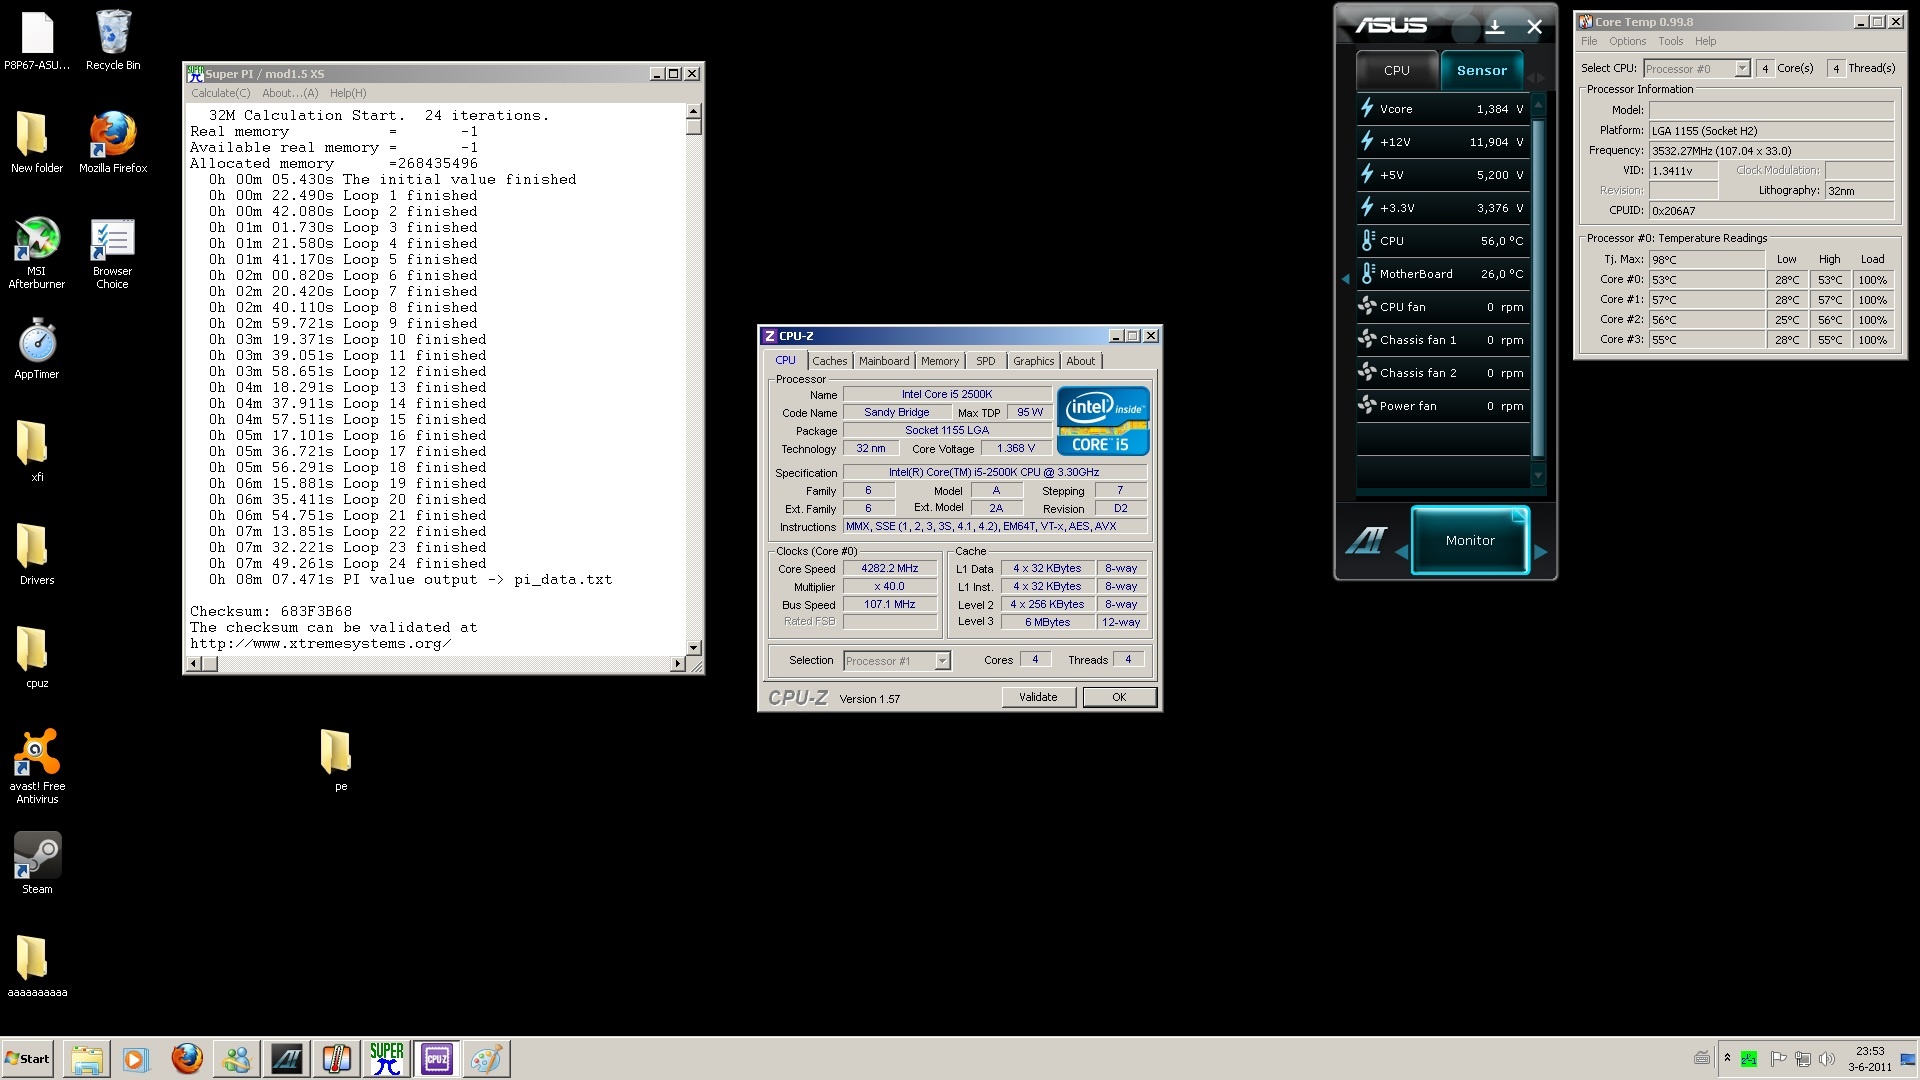Click the AI Suite logo icon

tap(1366, 541)
